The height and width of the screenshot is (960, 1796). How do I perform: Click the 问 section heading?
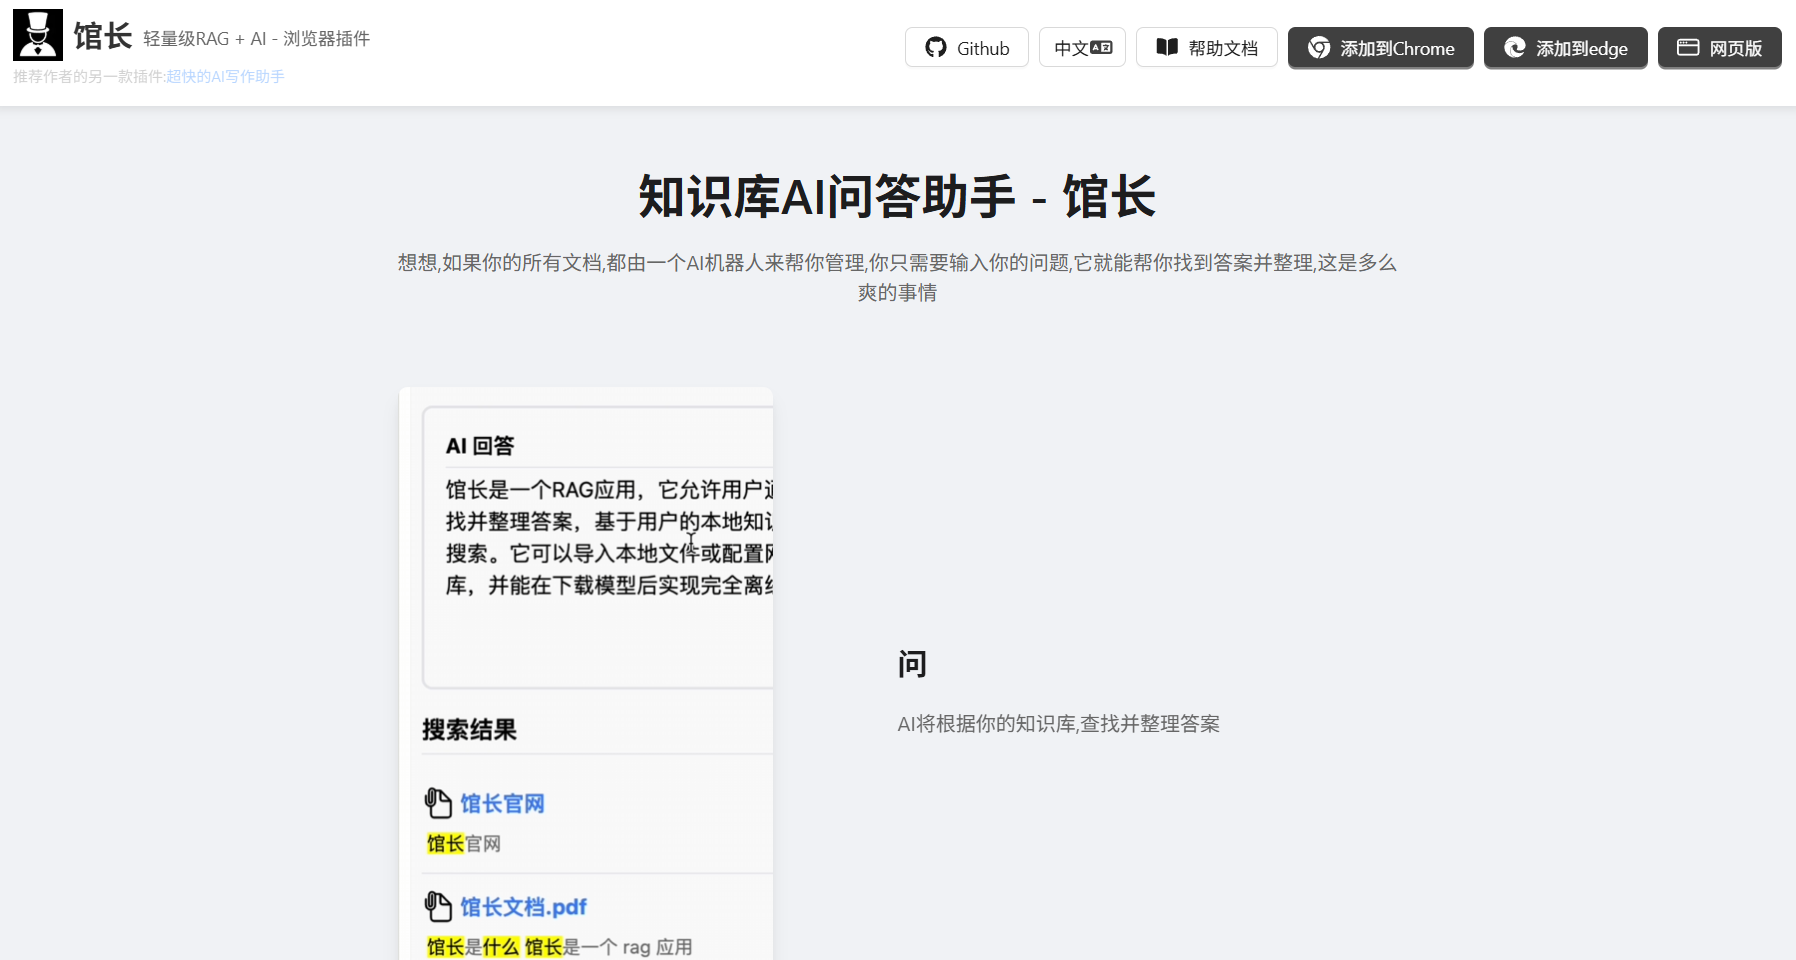coord(912,664)
